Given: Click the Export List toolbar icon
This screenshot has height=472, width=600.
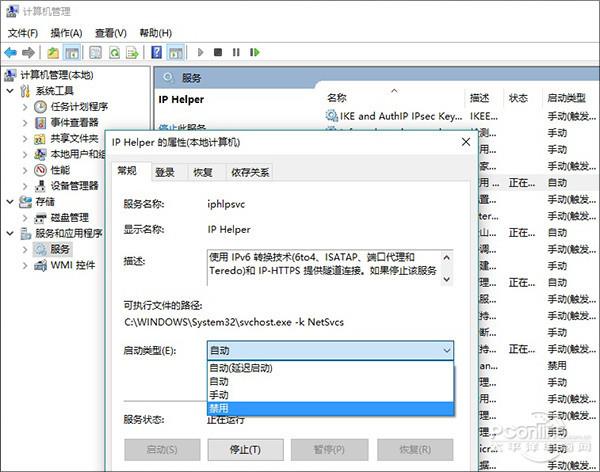Looking at the screenshot, I should click(133, 52).
